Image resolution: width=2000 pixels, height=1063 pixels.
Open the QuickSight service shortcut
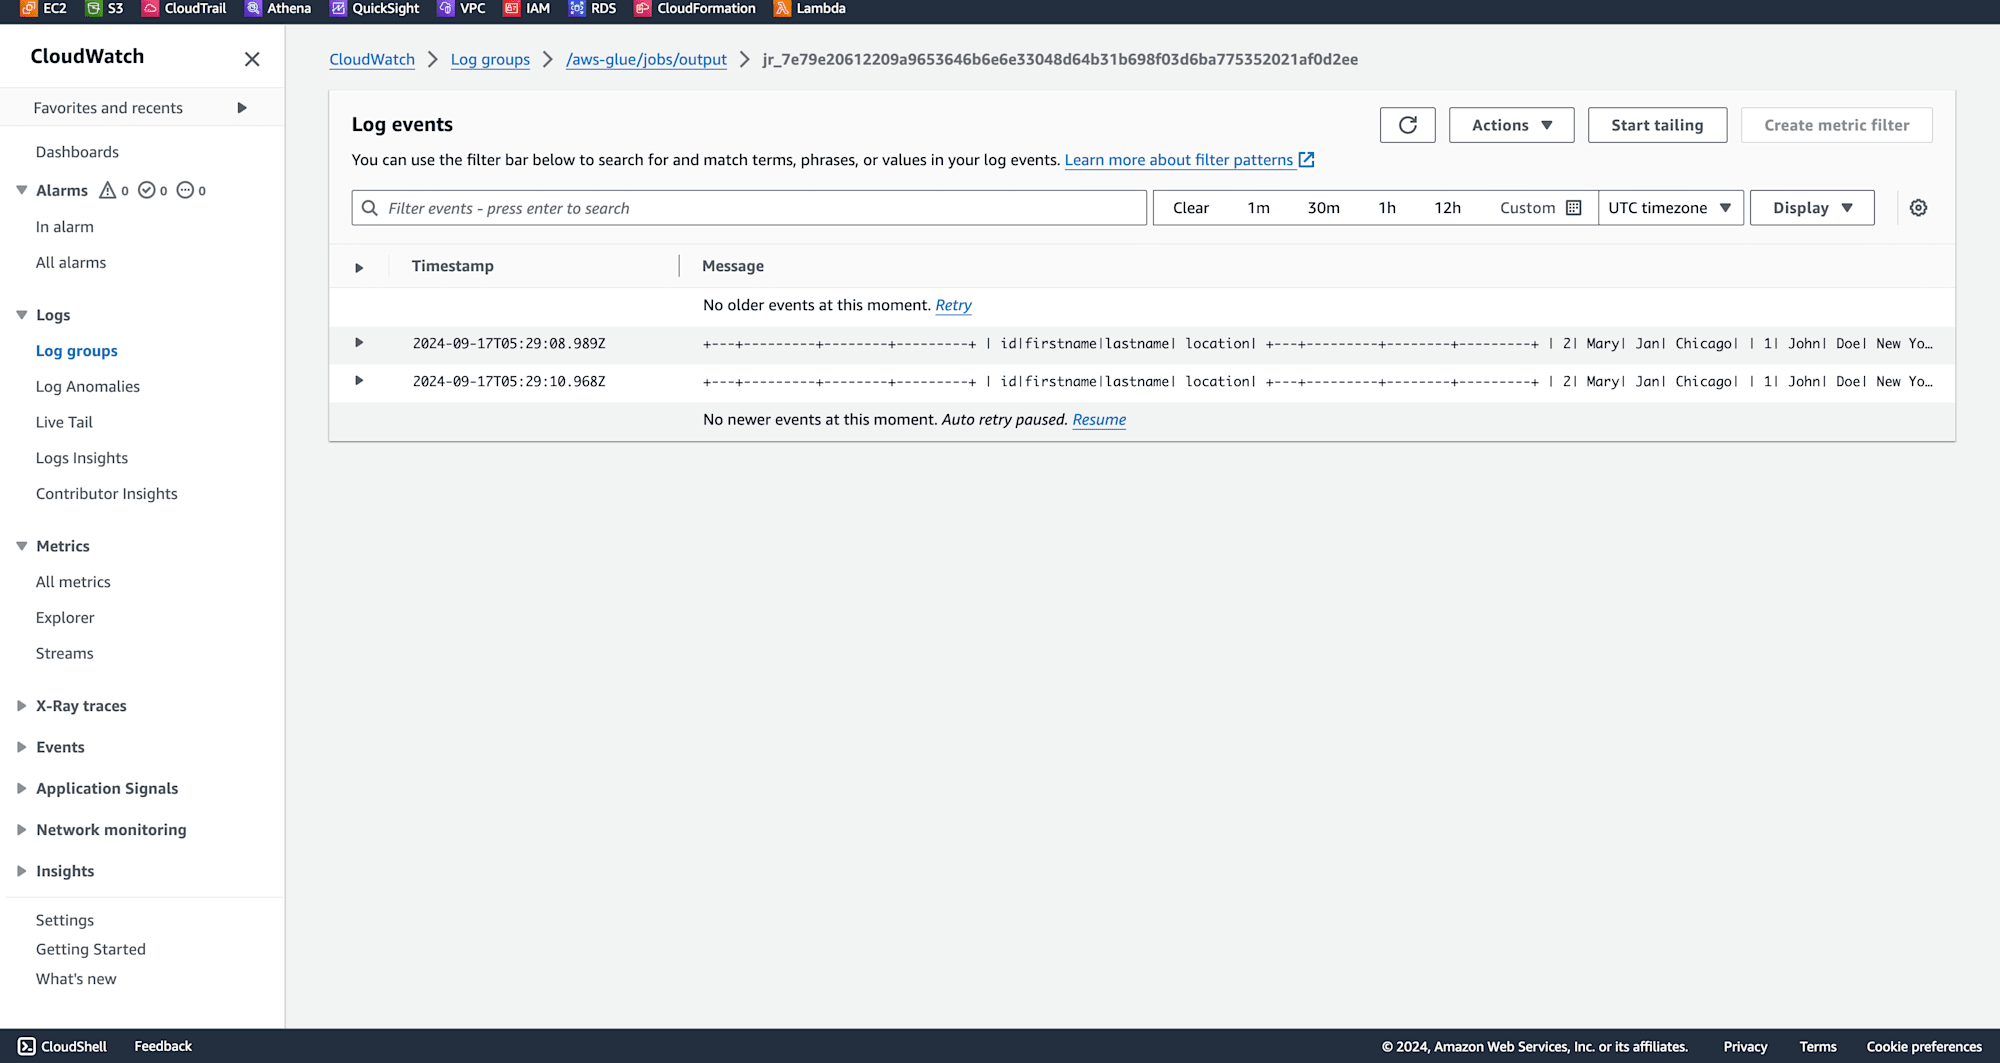(x=375, y=8)
